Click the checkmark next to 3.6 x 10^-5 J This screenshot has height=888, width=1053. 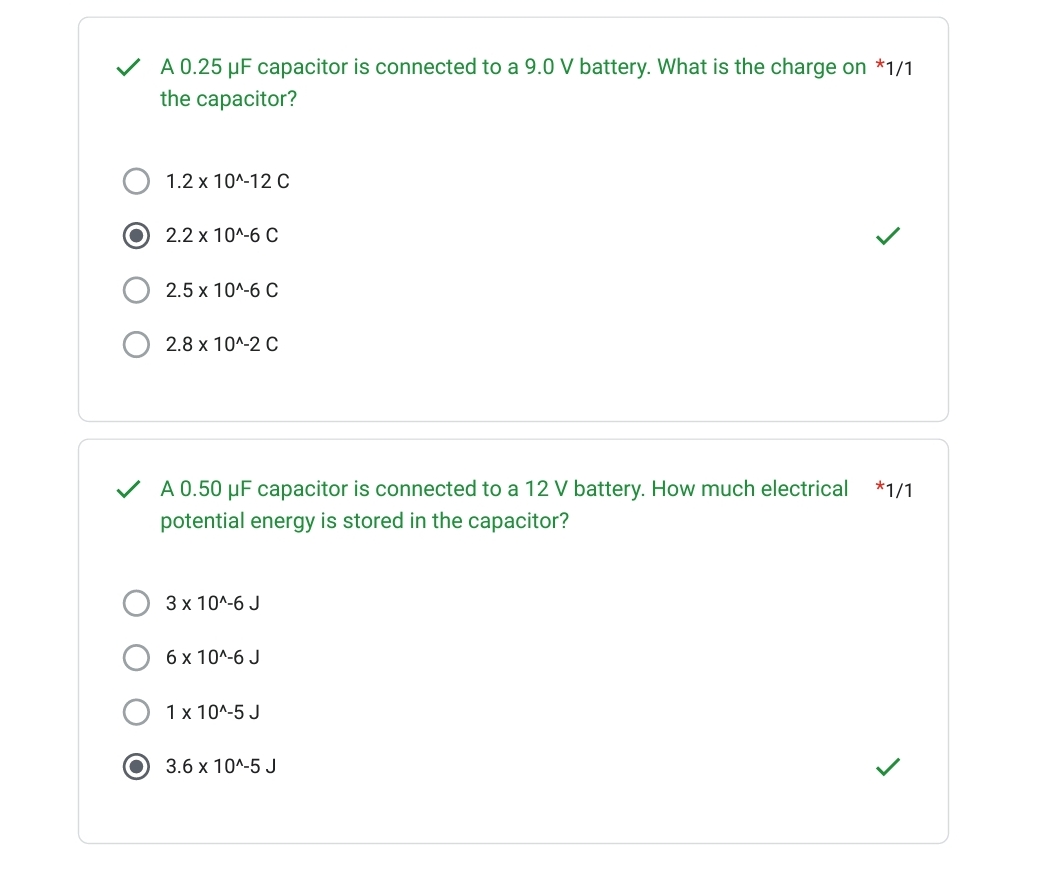[x=887, y=767]
